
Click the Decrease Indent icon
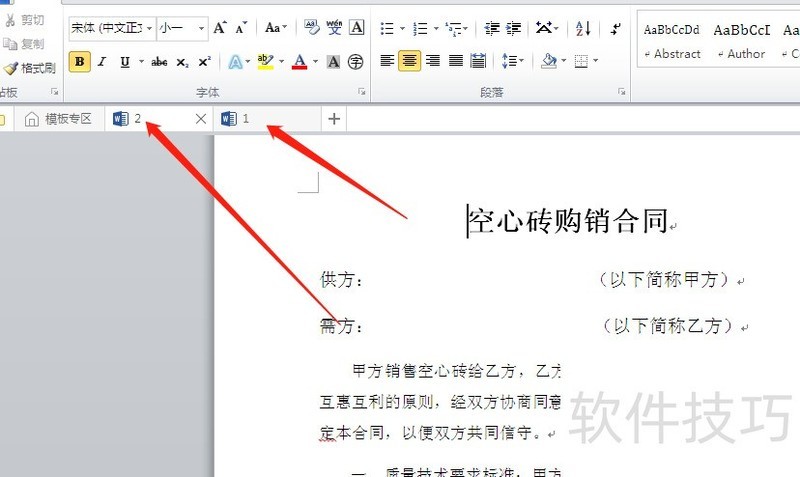tap(492, 29)
